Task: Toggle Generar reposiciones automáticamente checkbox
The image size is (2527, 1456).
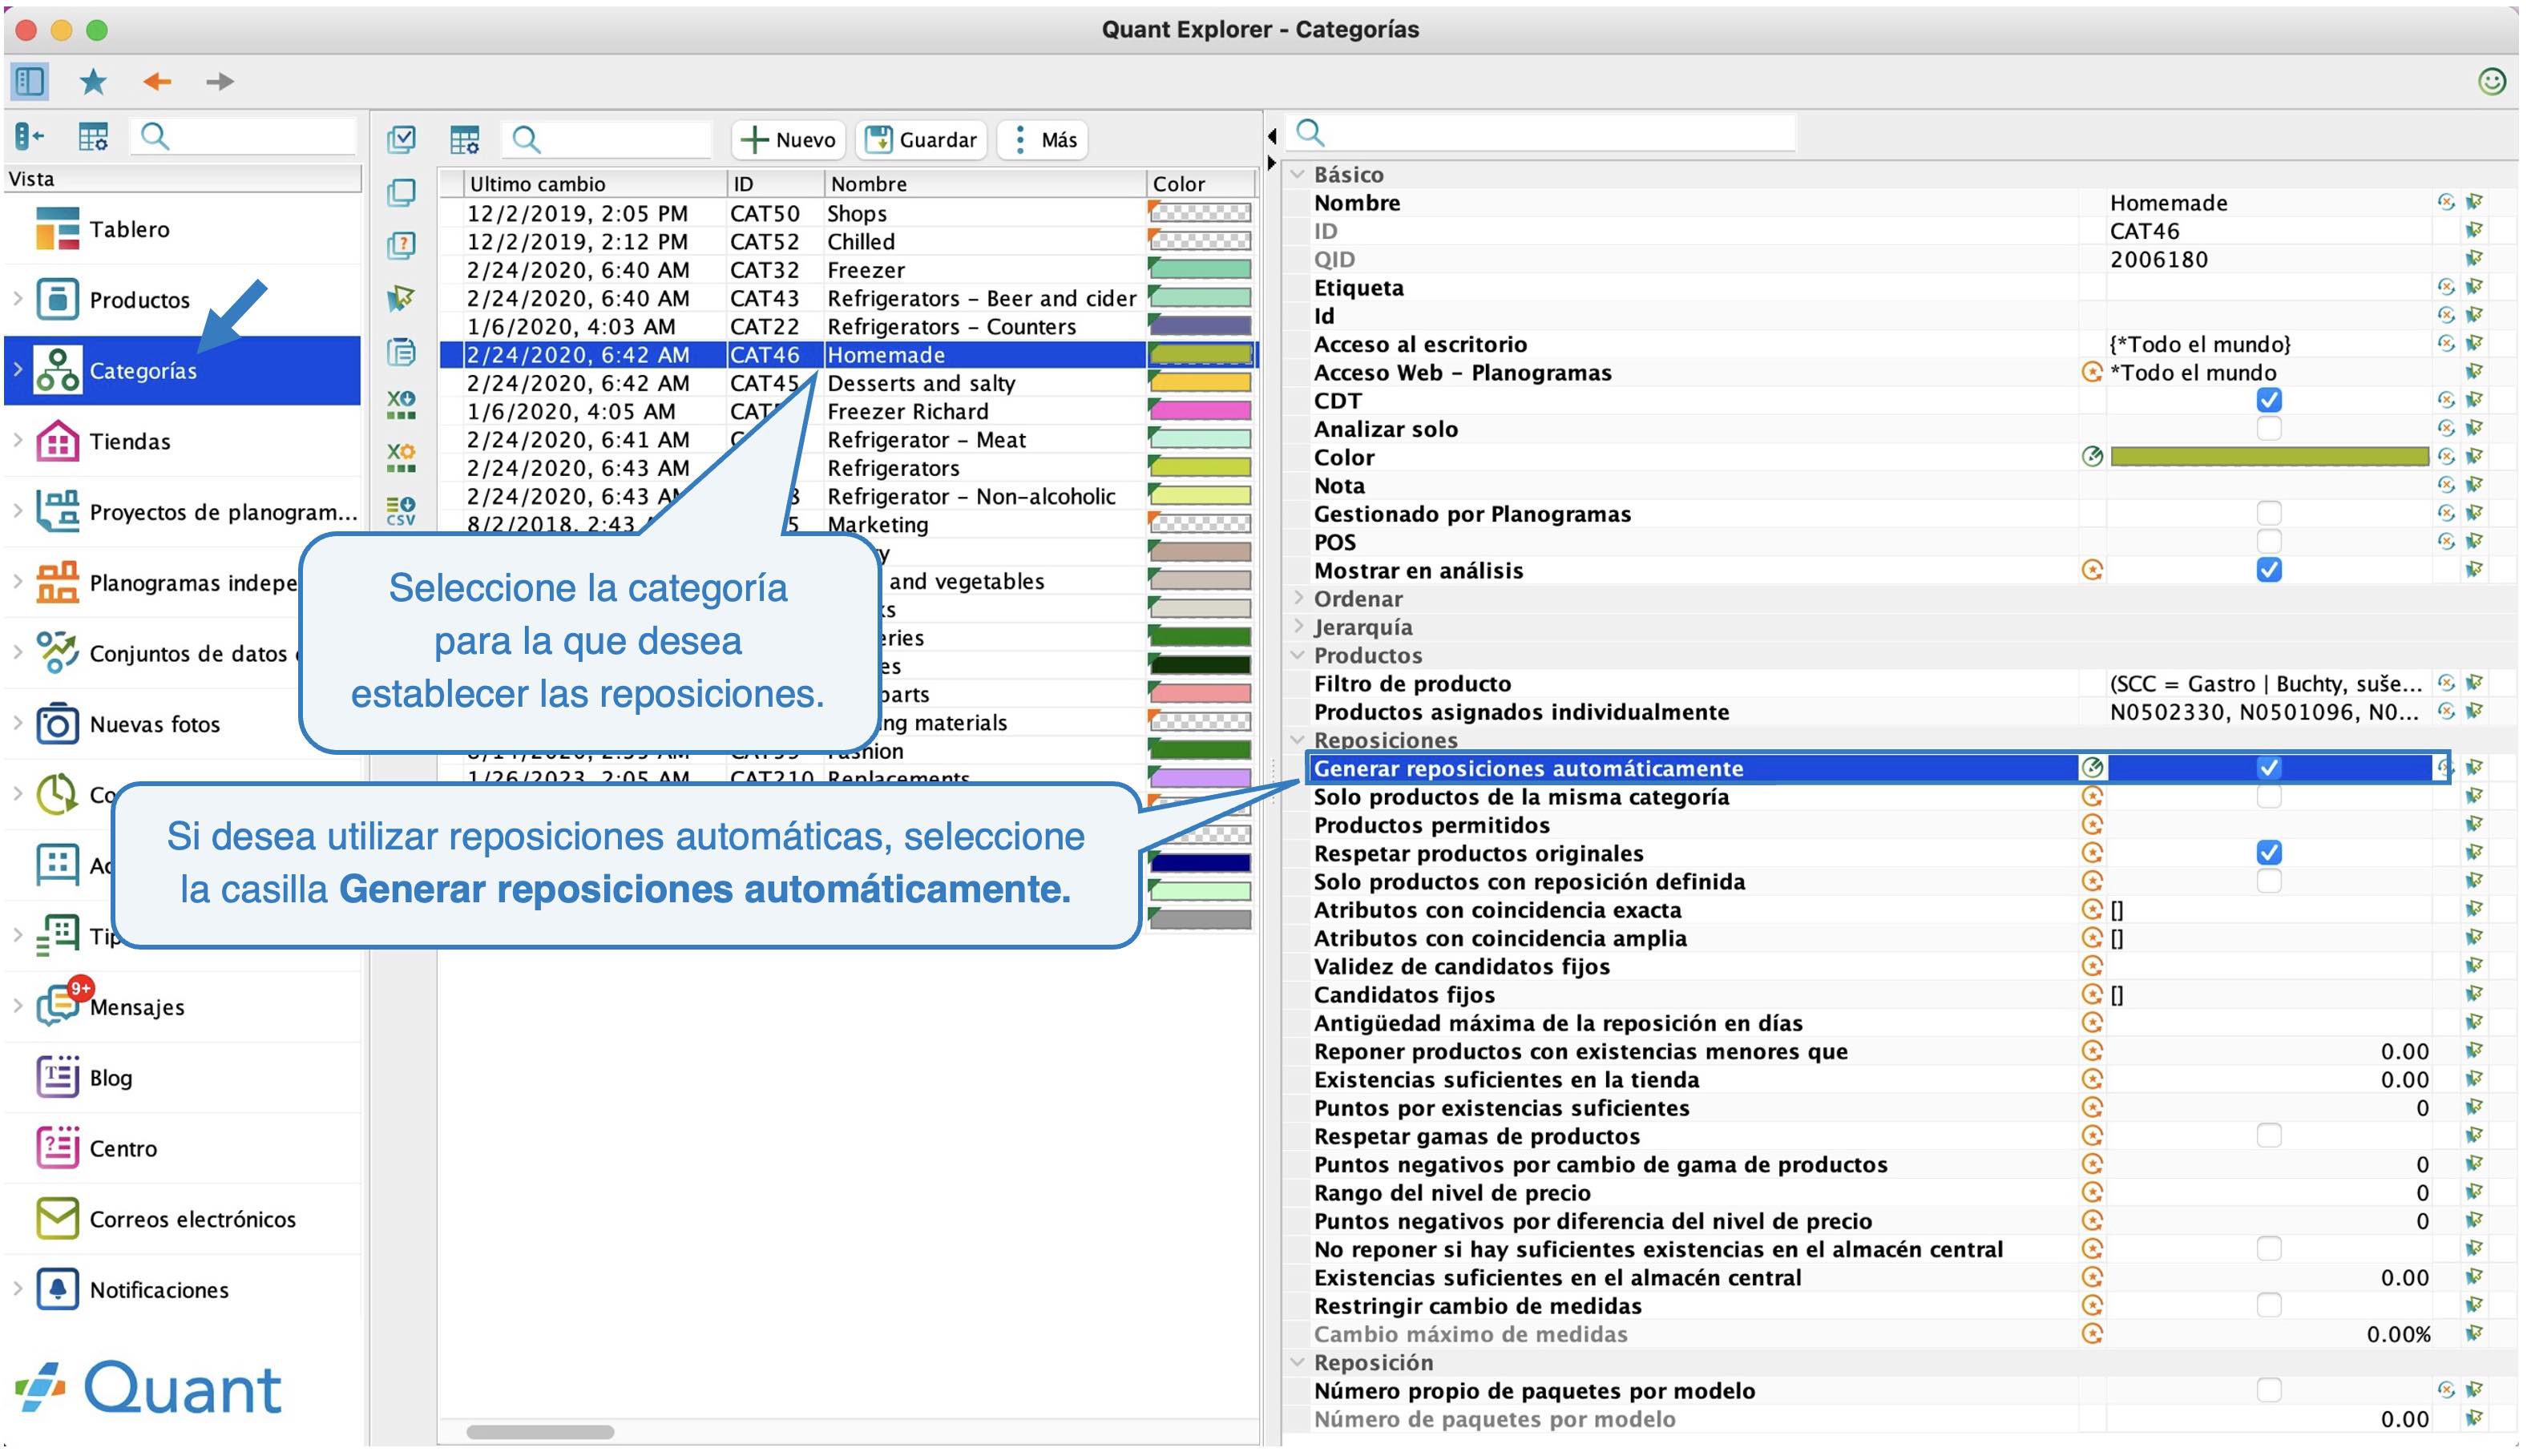Action: click(2268, 768)
